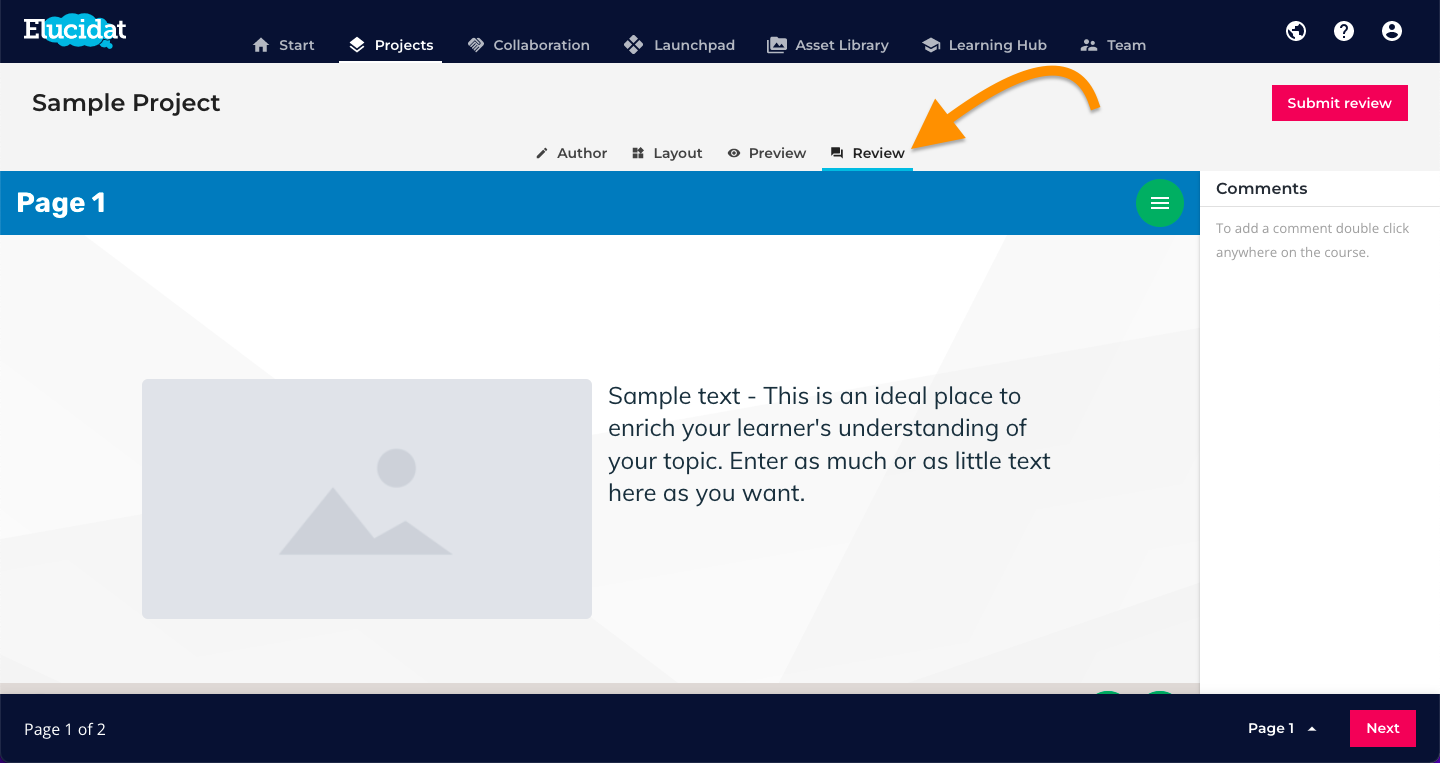Image resolution: width=1440 pixels, height=763 pixels.
Task: Open the Collaboration section
Action: [528, 45]
